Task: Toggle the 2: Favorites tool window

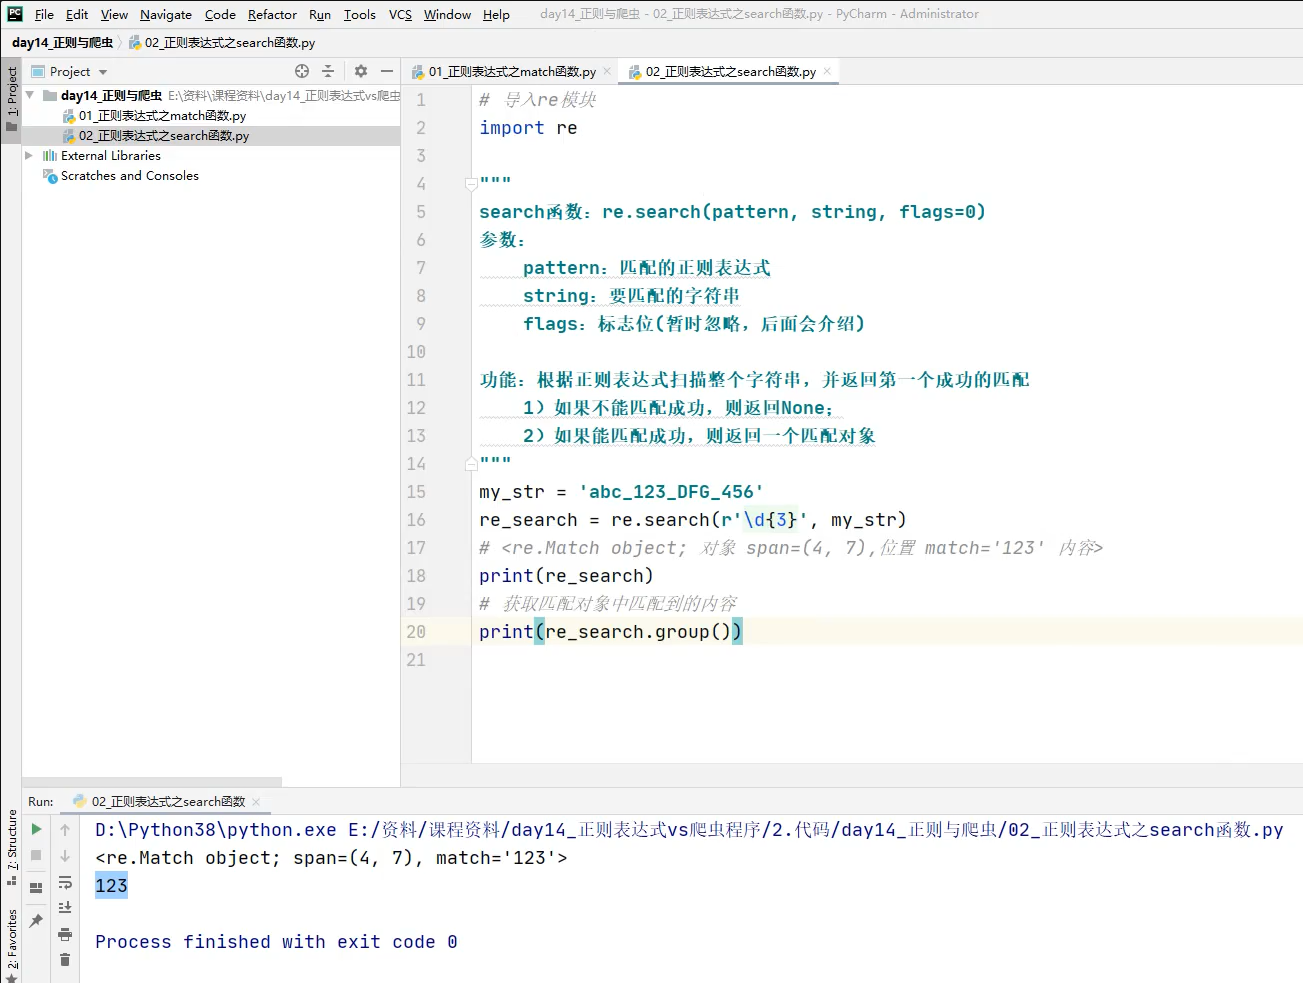Action: pyautogui.click(x=11, y=945)
